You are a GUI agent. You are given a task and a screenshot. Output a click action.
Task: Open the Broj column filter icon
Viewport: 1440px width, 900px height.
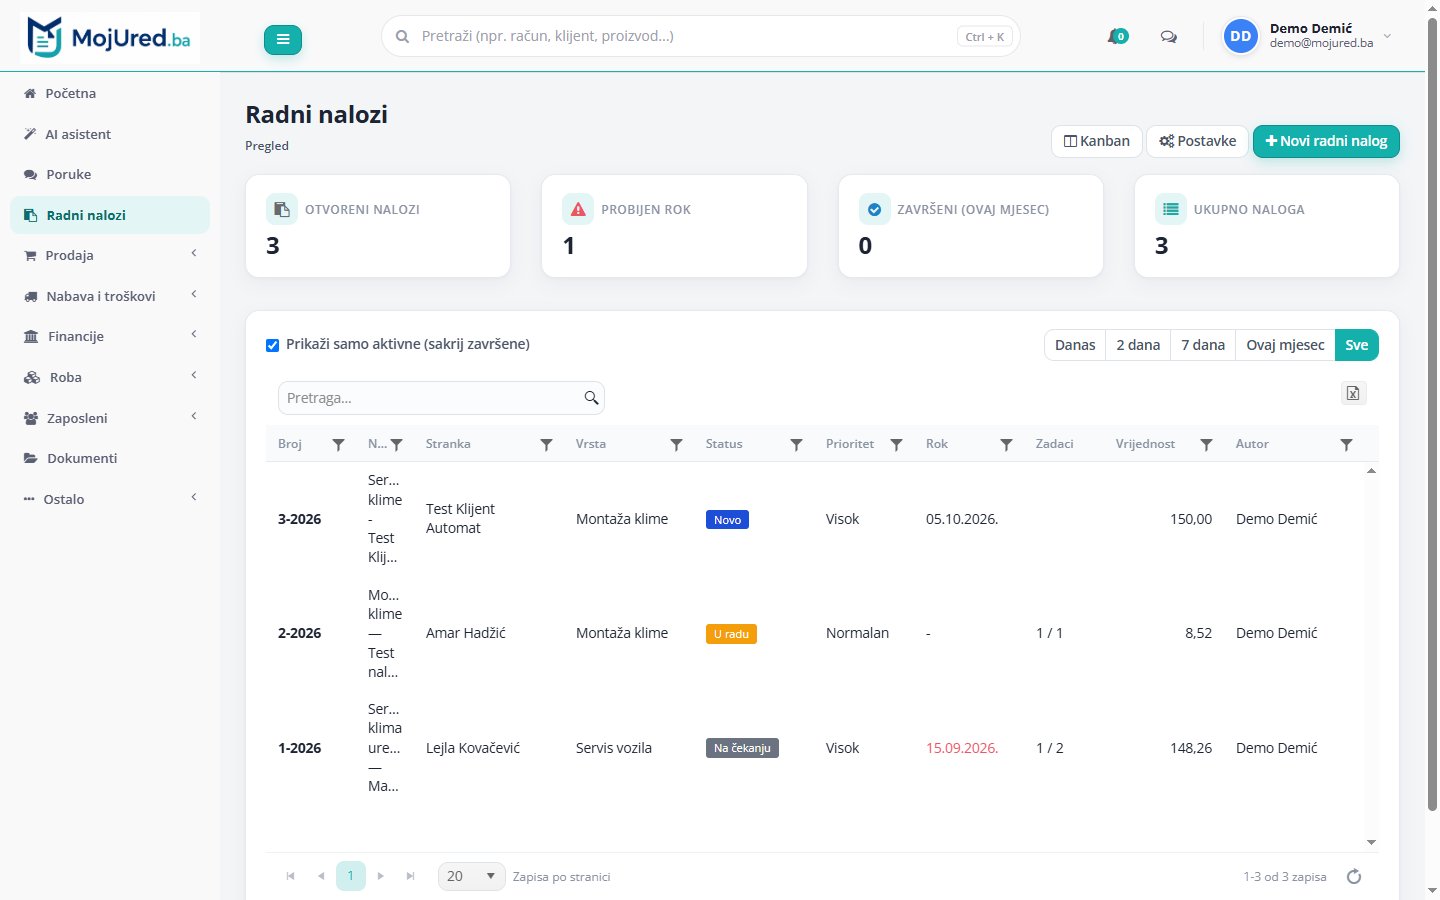tap(338, 445)
